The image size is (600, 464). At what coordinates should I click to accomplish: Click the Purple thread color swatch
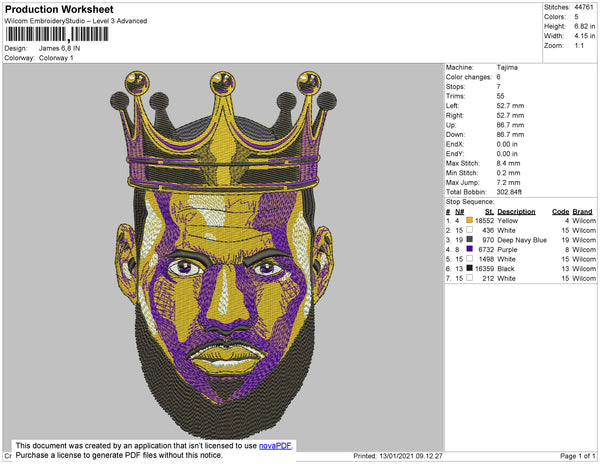pos(470,249)
